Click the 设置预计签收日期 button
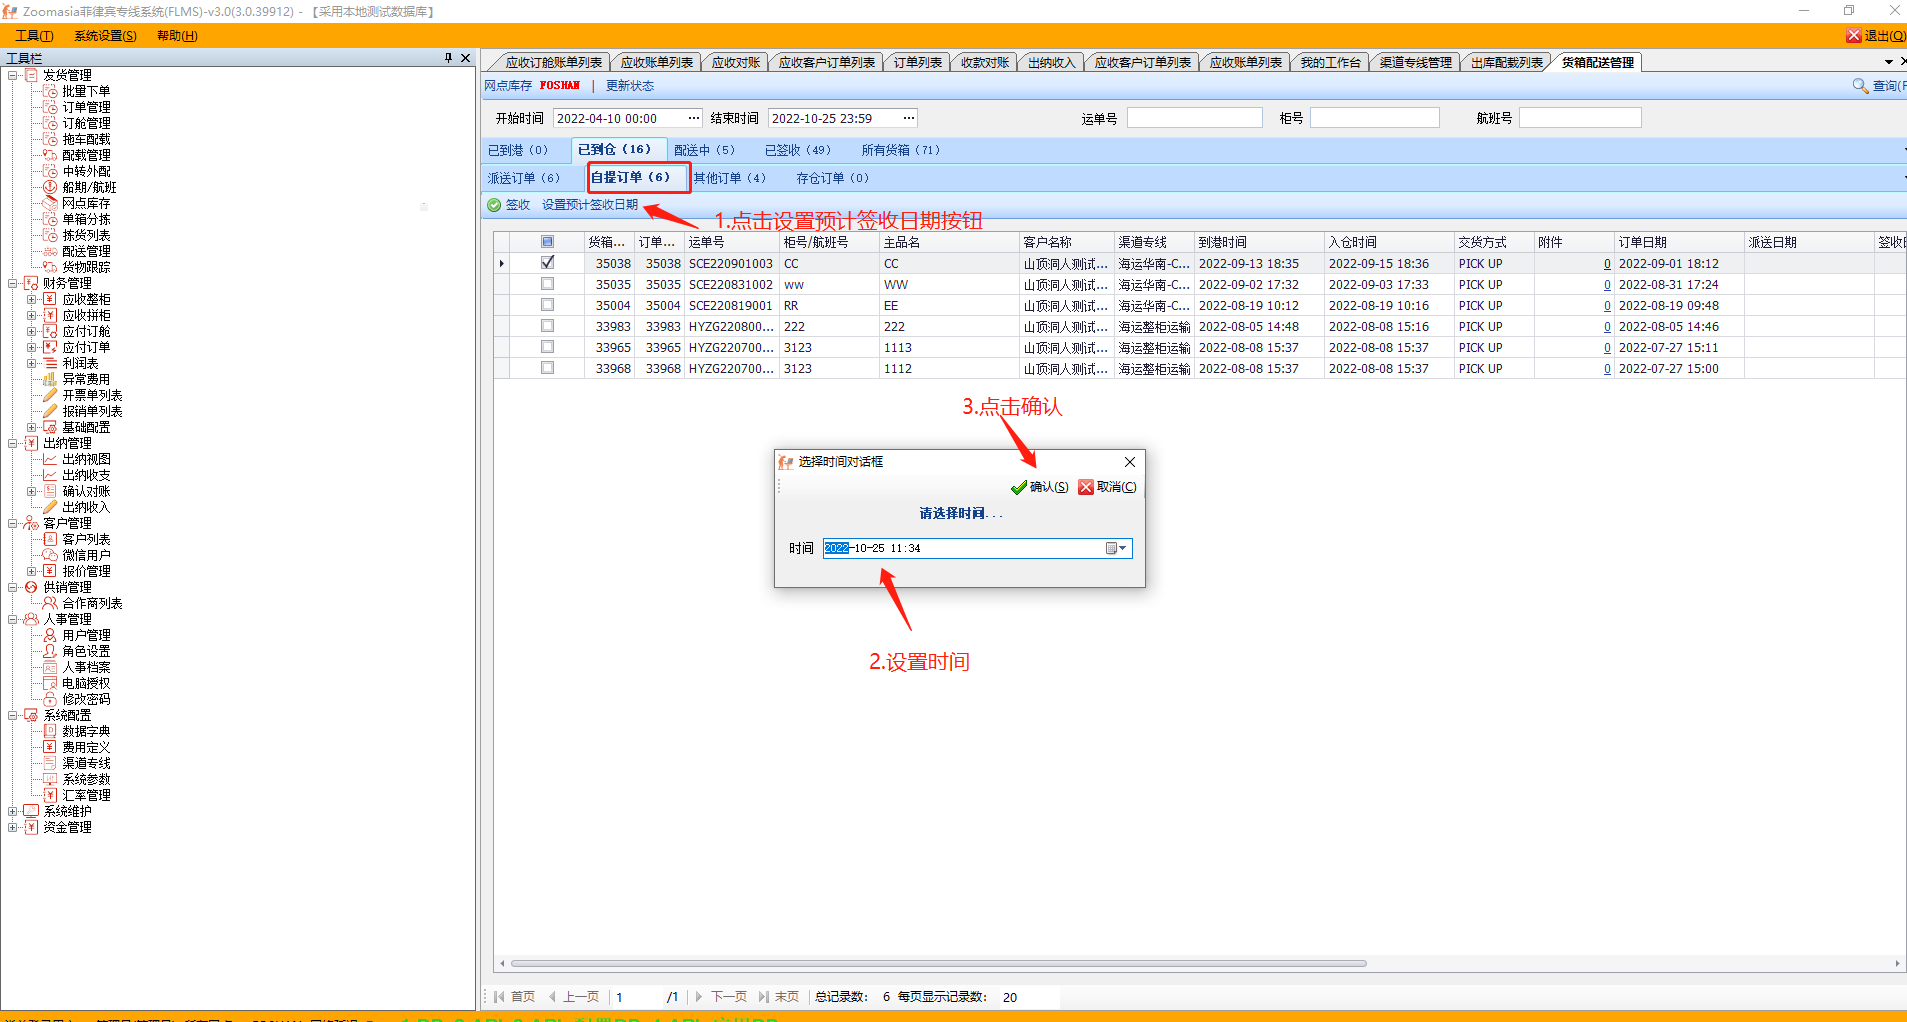Screen dimensions: 1907x1022 [590, 205]
